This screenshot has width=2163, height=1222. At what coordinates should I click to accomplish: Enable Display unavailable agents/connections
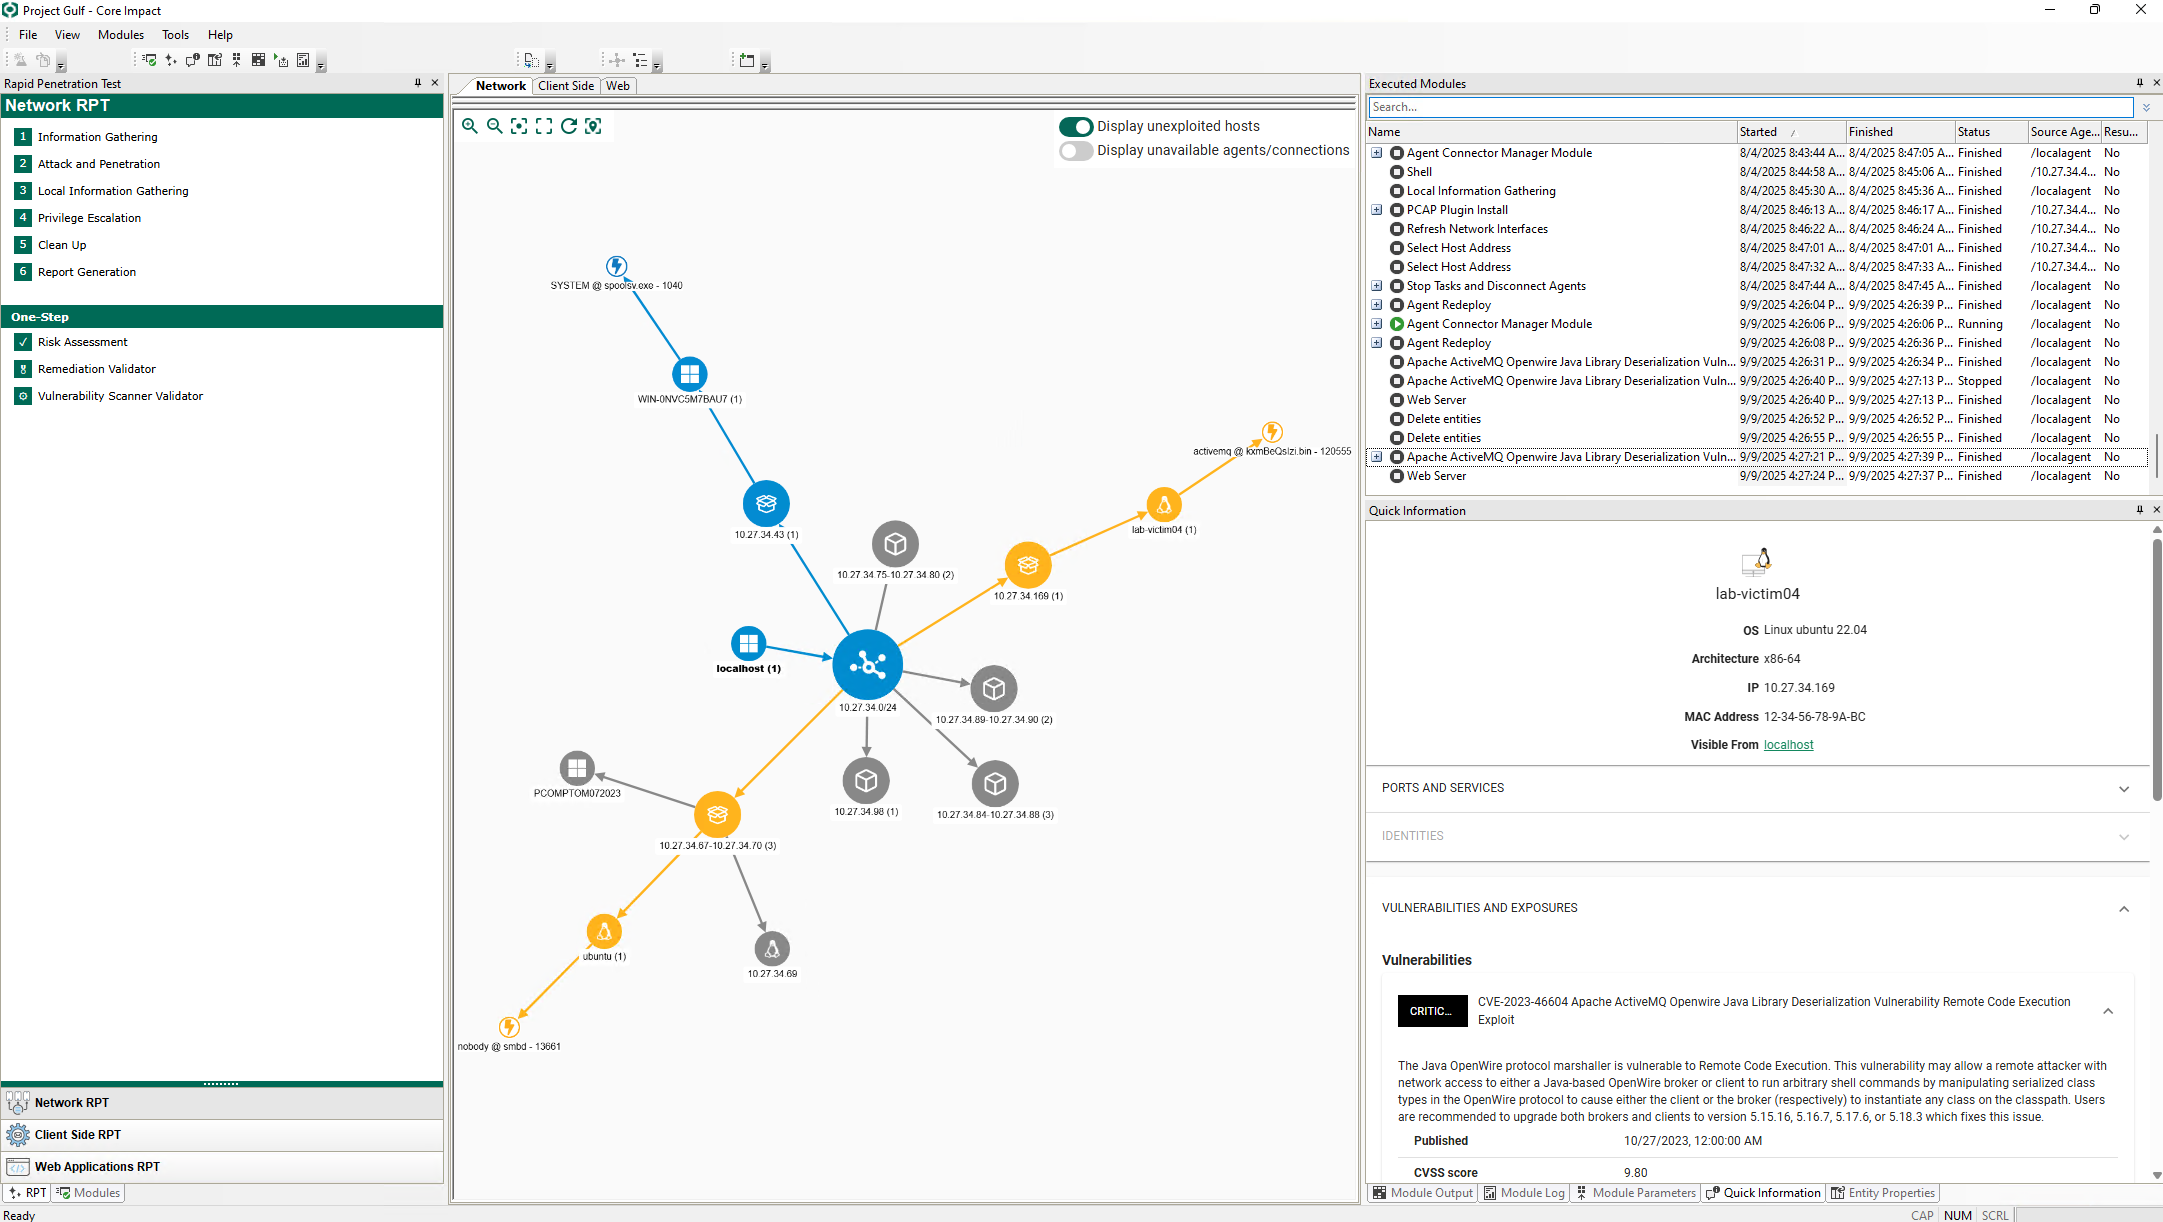1075,150
